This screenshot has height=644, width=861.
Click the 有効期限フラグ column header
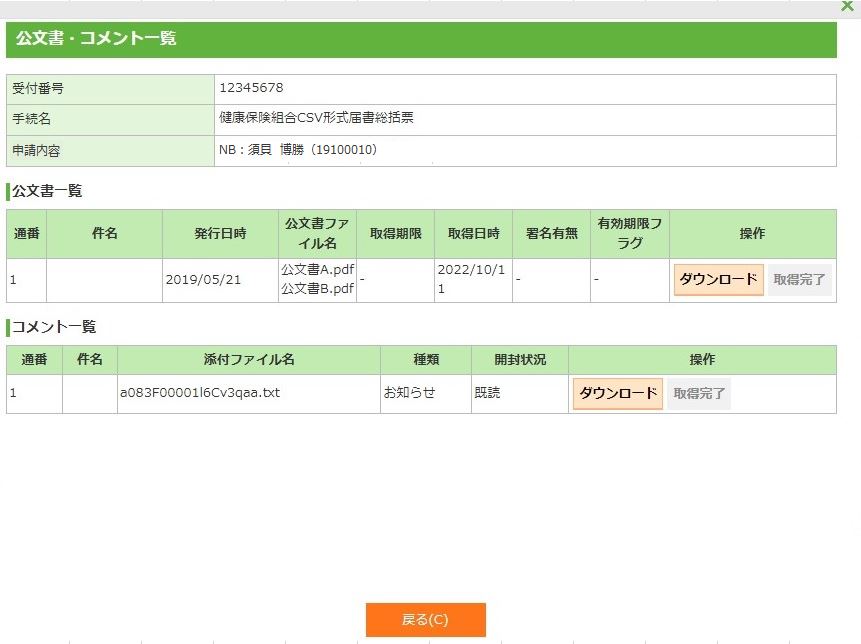pos(629,233)
